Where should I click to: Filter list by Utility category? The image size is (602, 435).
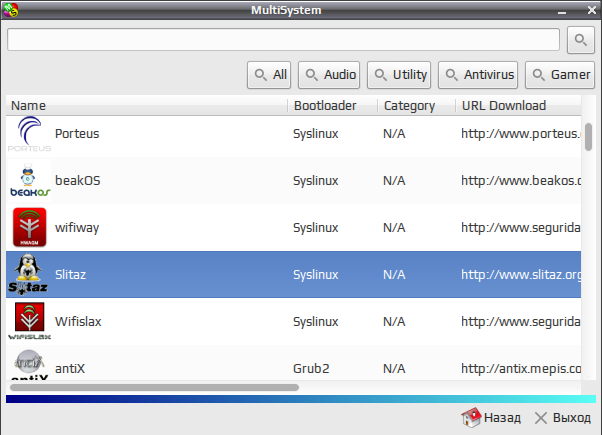coord(399,75)
